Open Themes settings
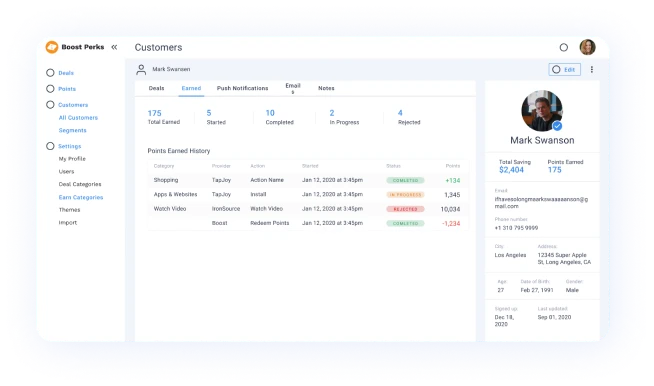This screenshot has height=386, width=654. coord(69,210)
